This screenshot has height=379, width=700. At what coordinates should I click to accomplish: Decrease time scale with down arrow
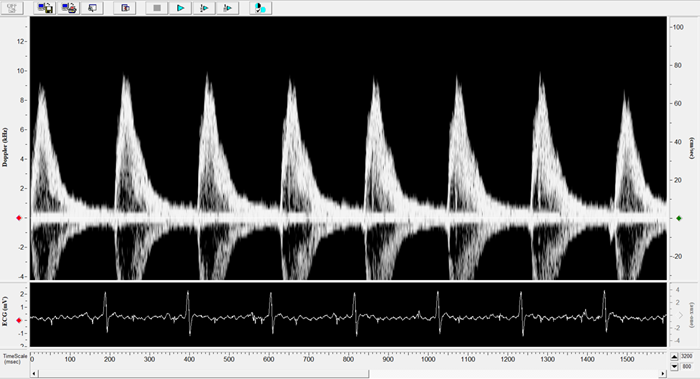(674, 367)
